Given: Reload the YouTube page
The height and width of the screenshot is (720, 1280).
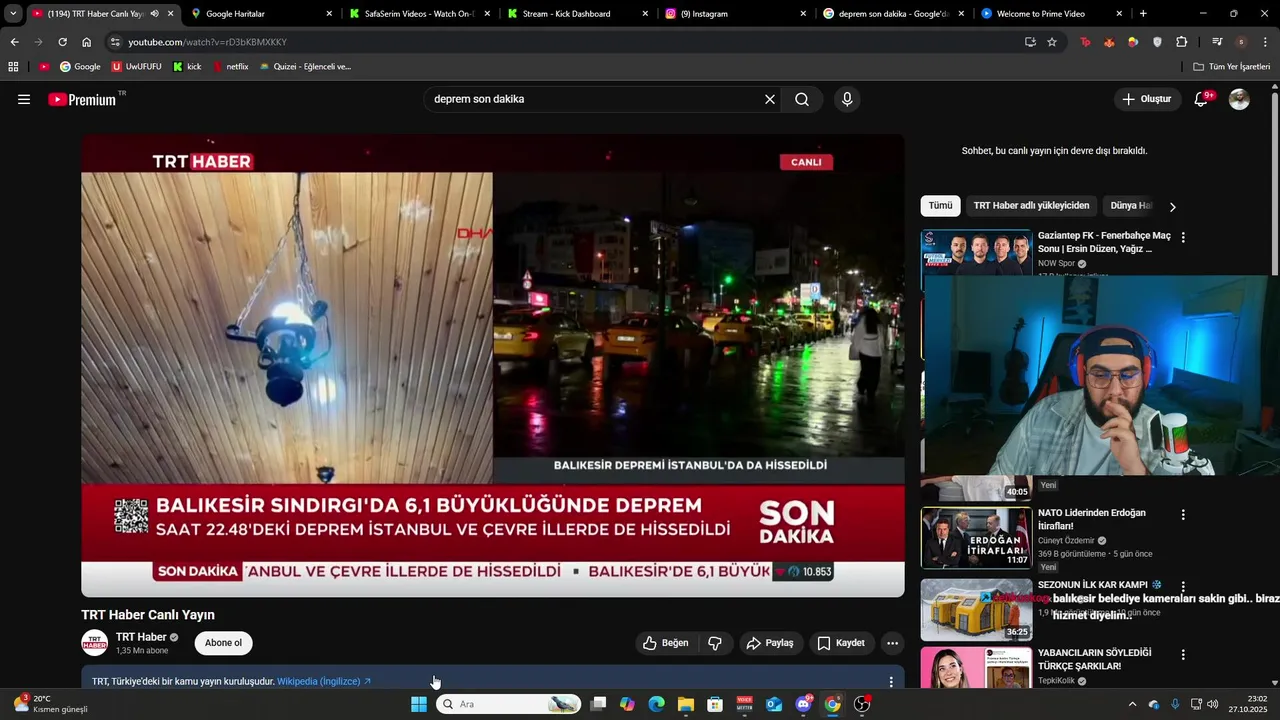Looking at the screenshot, I should (62, 42).
